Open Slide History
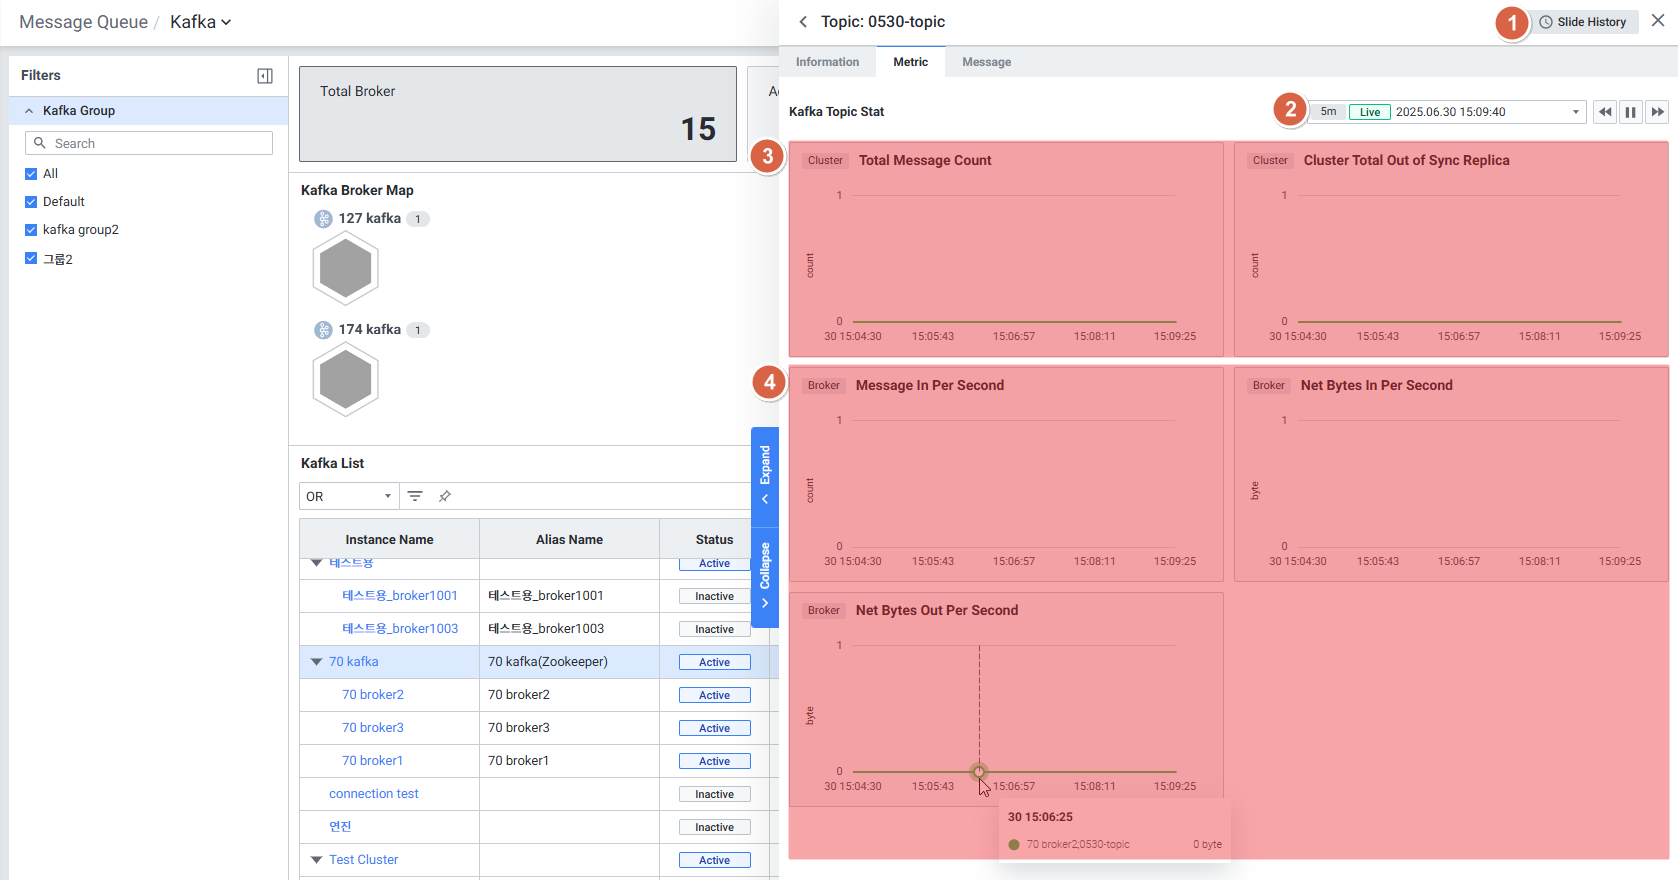Screen dimensions: 1678x880 (1582, 22)
